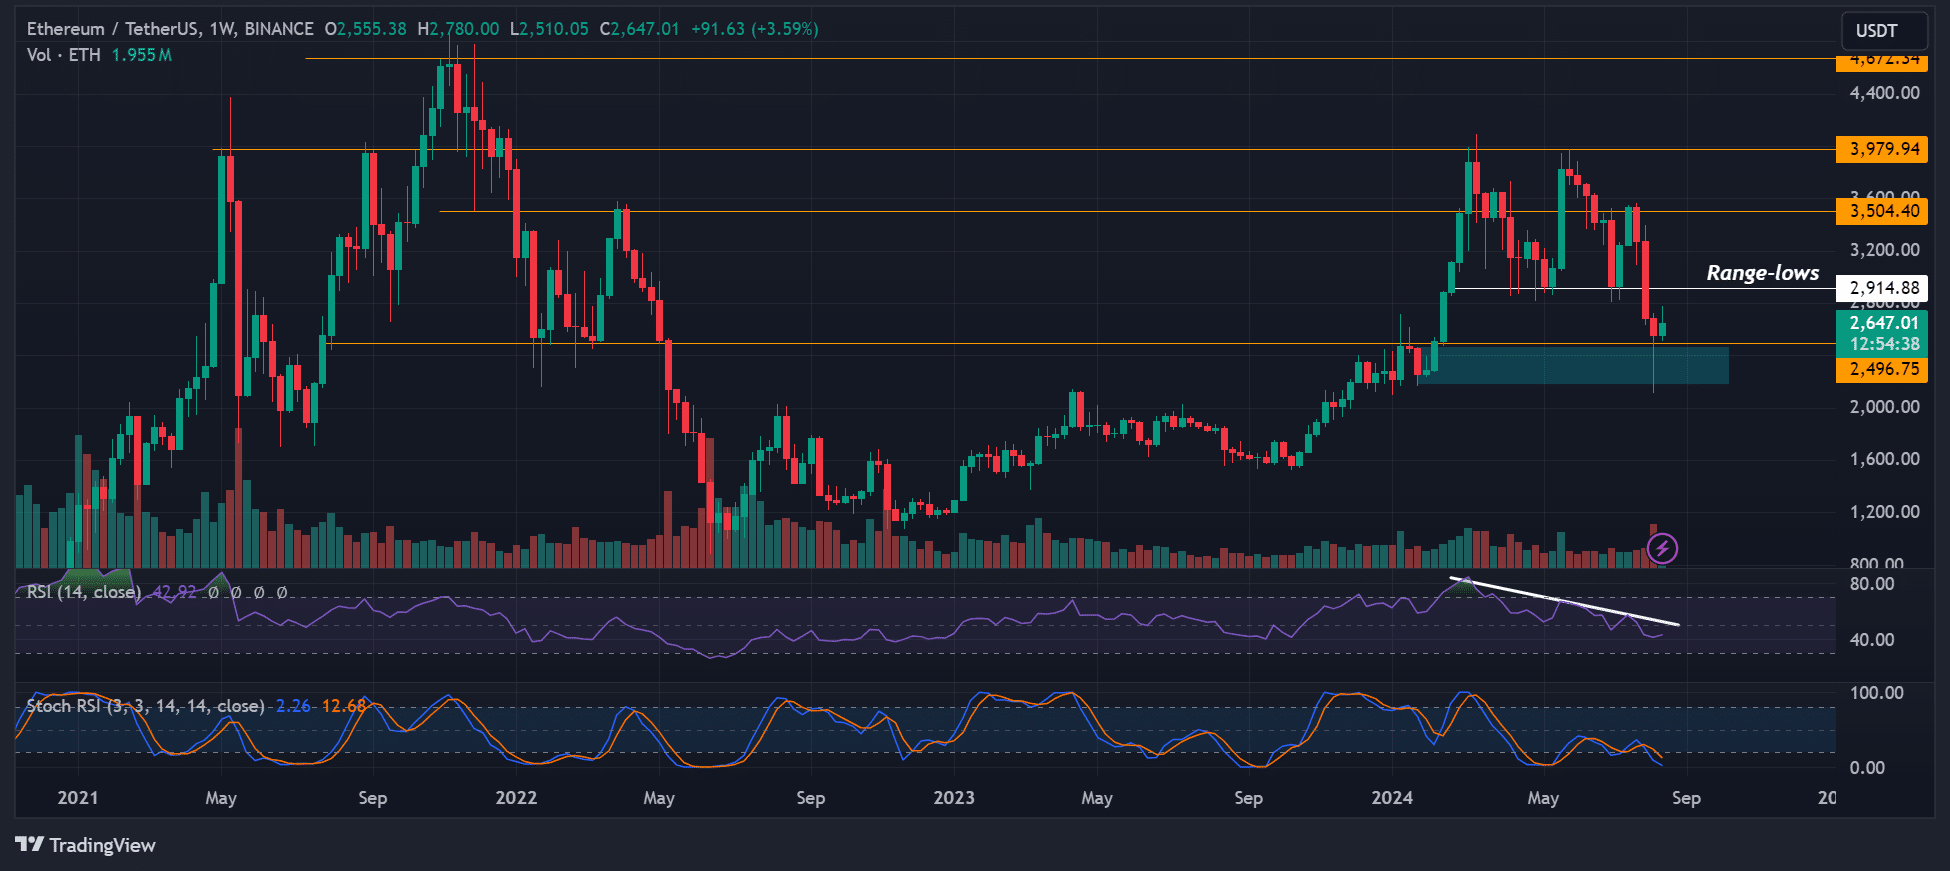Select the 3,979.94 price label

pyautogui.click(x=1882, y=149)
